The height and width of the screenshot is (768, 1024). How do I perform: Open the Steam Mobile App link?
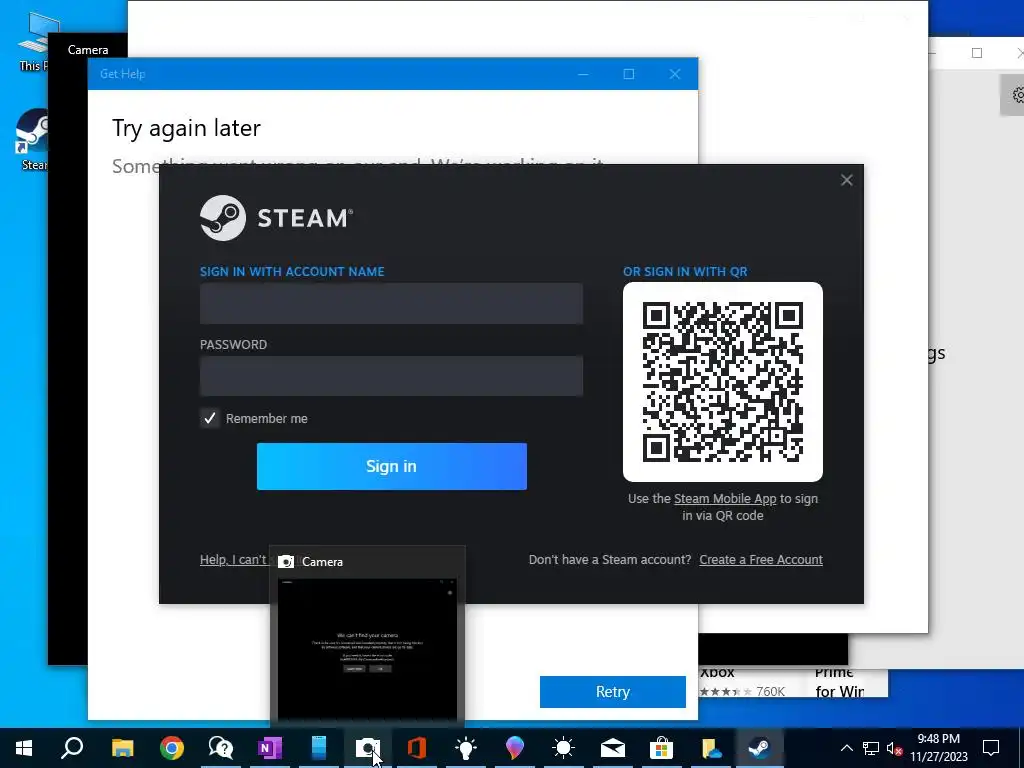pyautogui.click(x=725, y=498)
